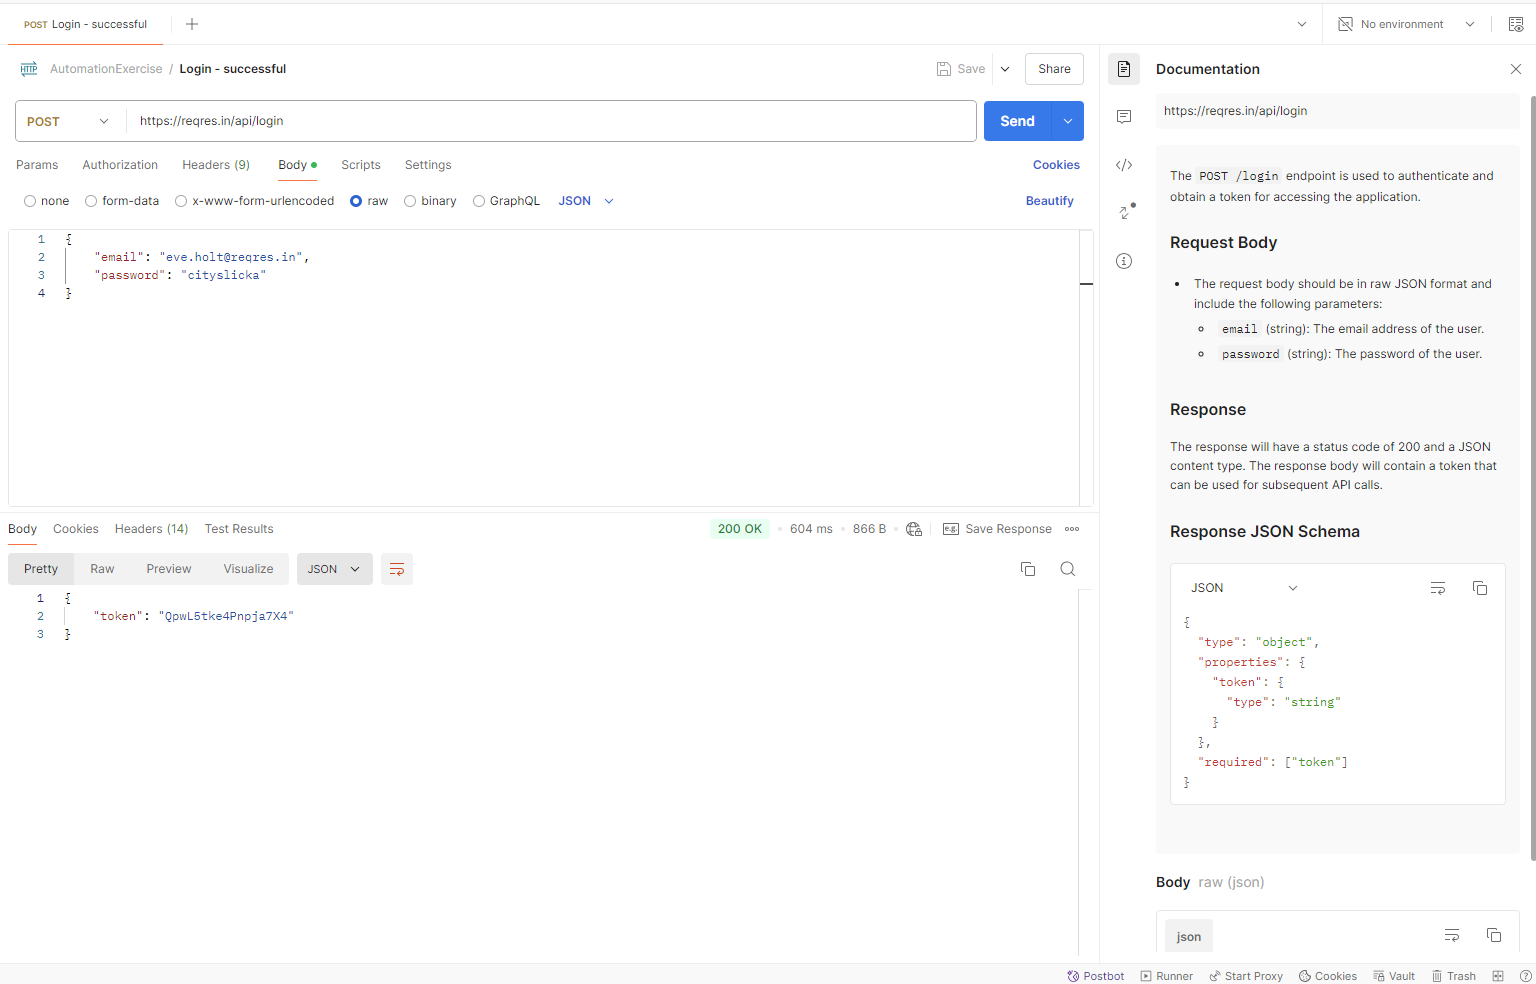Open the comments panel
Screen dimensions: 1536x984
click(1124, 116)
